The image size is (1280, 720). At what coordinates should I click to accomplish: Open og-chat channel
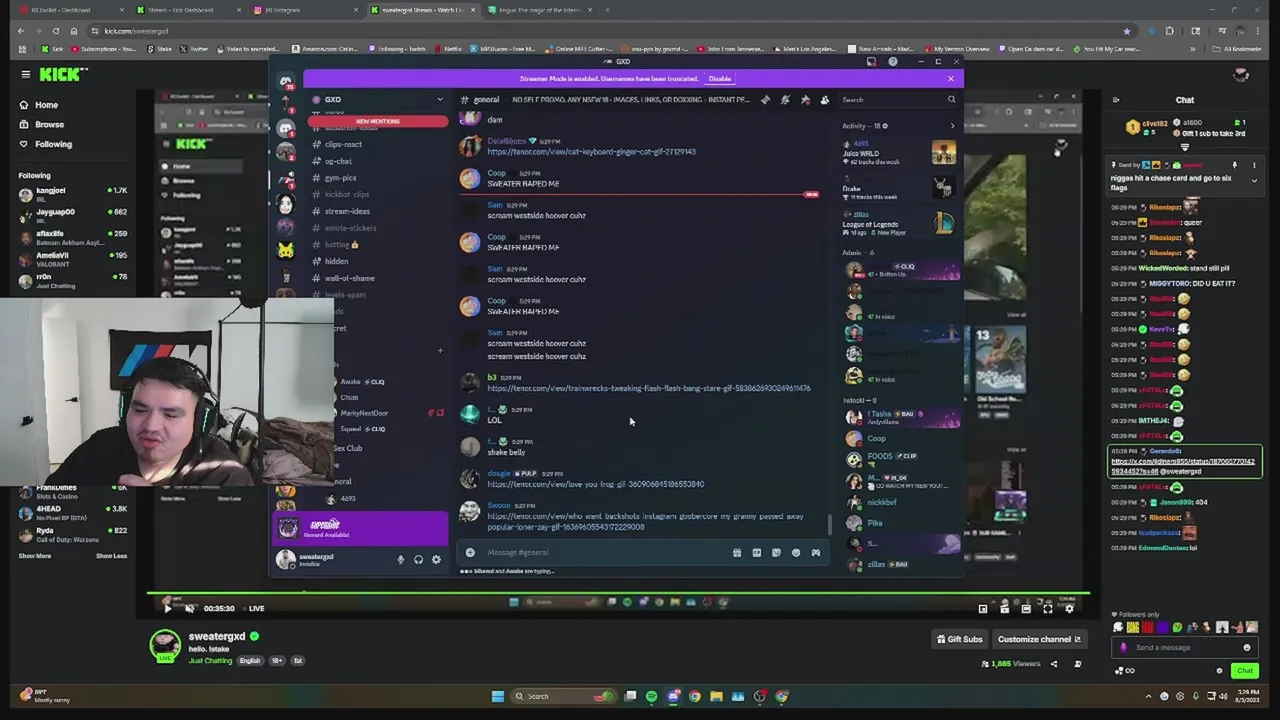[x=338, y=161]
